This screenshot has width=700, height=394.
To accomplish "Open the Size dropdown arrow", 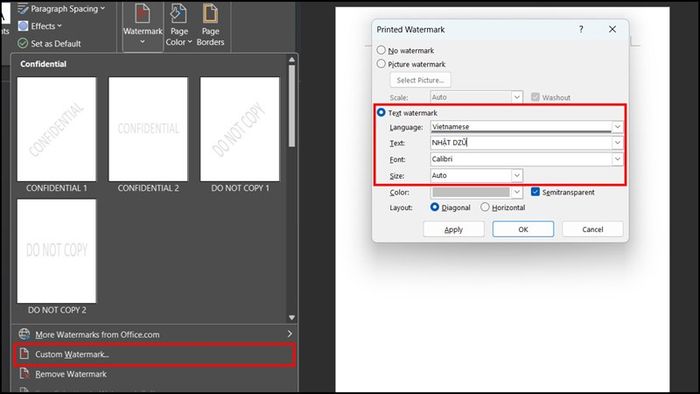I will click(517, 175).
